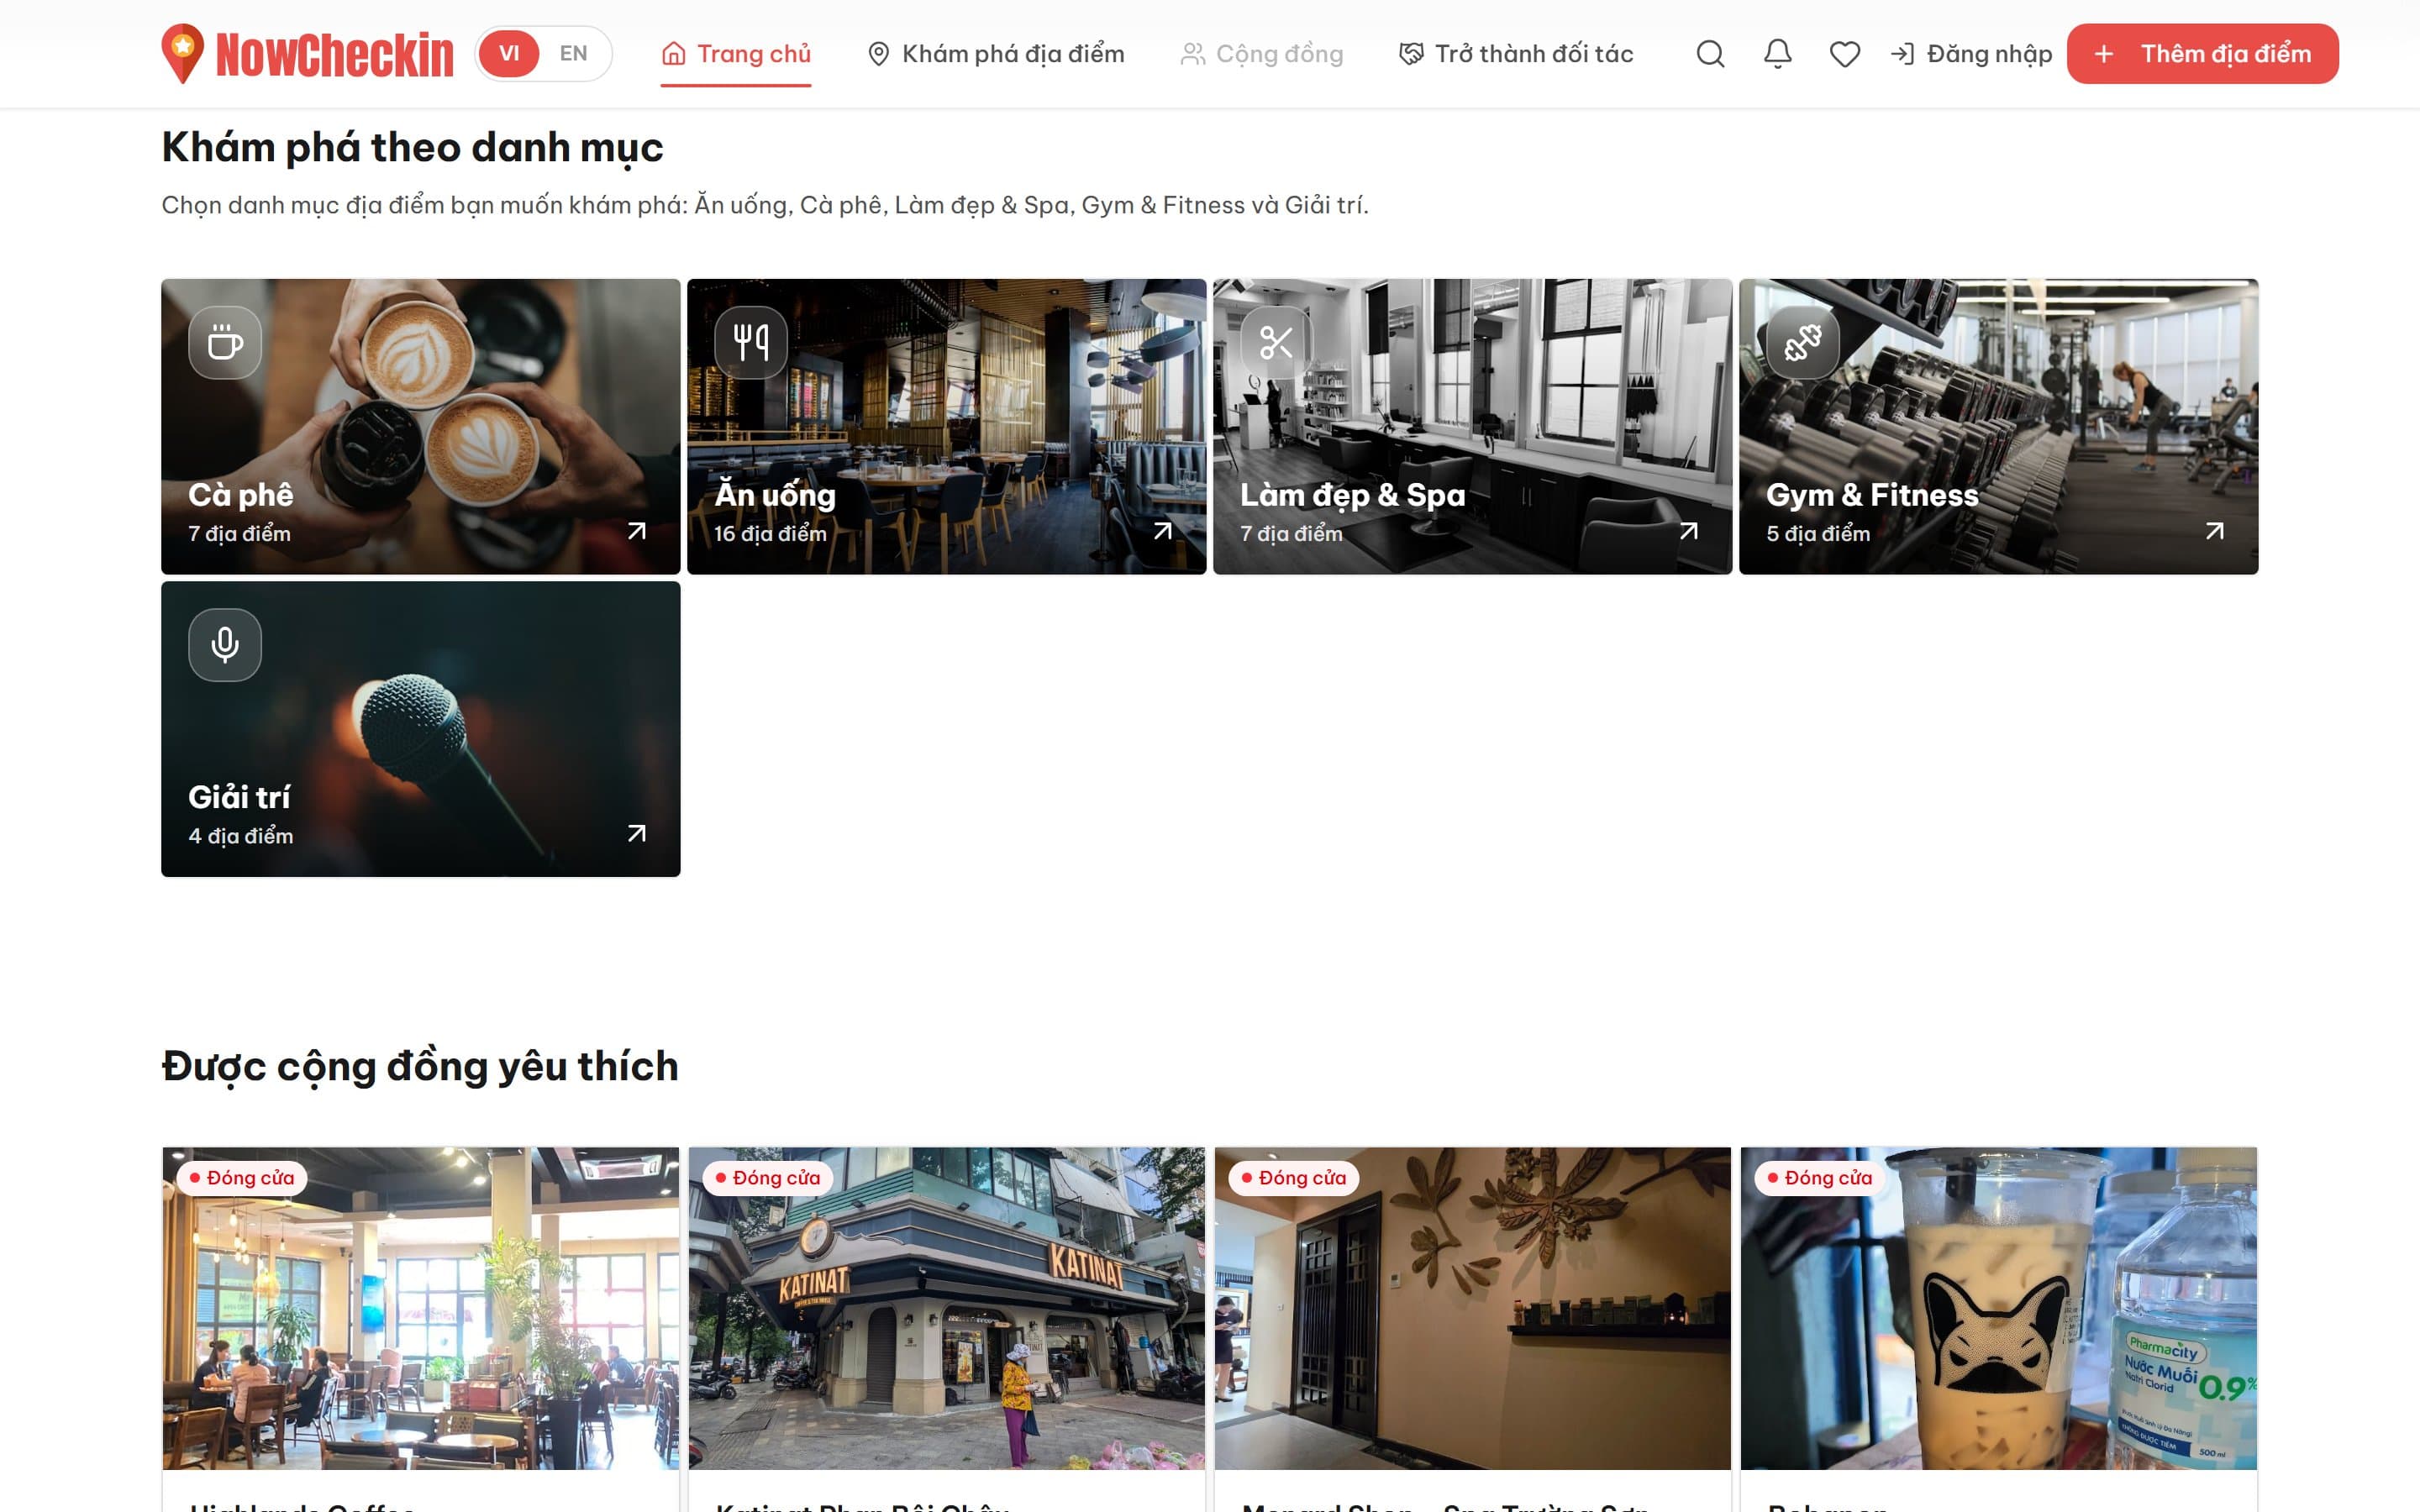
Task: Open the Cộng đồng menu item
Action: 1261,54
